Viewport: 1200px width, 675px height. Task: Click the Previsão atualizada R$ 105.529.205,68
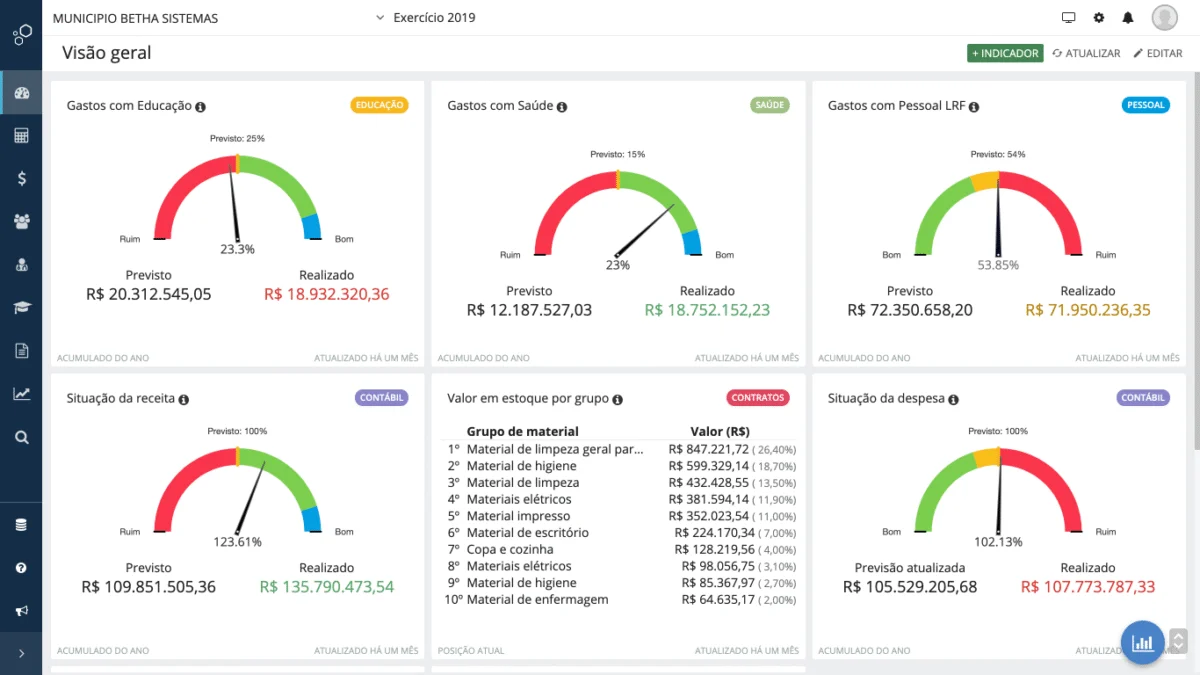pos(910,587)
